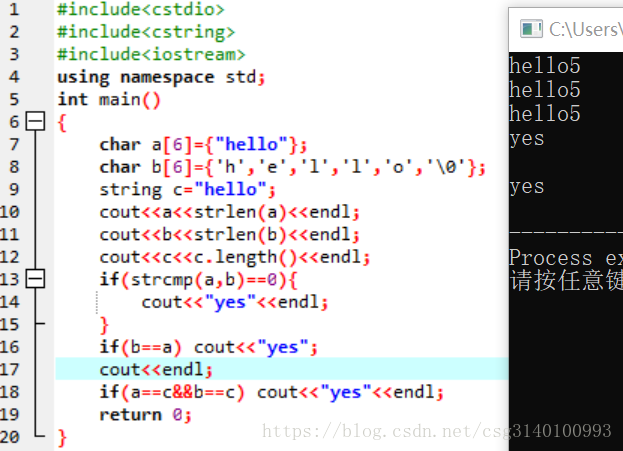Click the if(b==a) cout<<"yes"; line

[208, 347]
